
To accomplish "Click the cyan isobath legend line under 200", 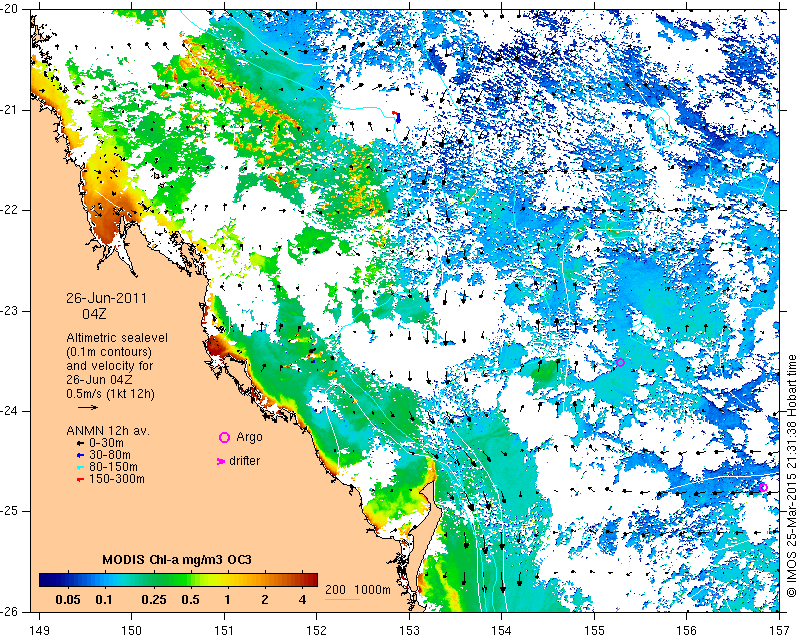I will 342,599.
